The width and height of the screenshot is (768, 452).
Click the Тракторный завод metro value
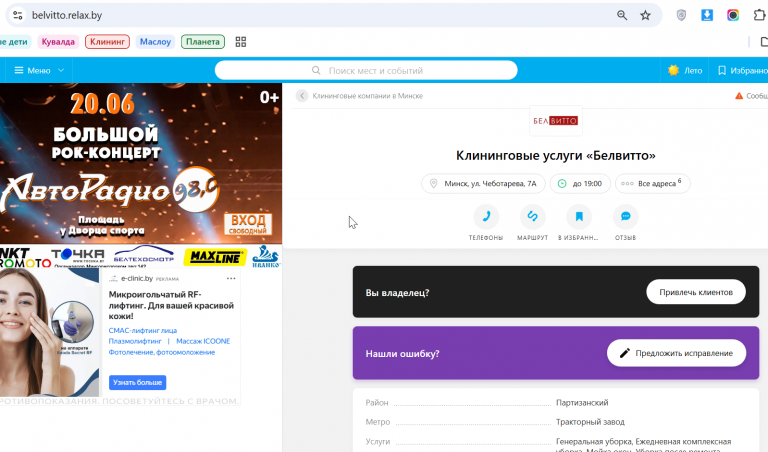(590, 422)
